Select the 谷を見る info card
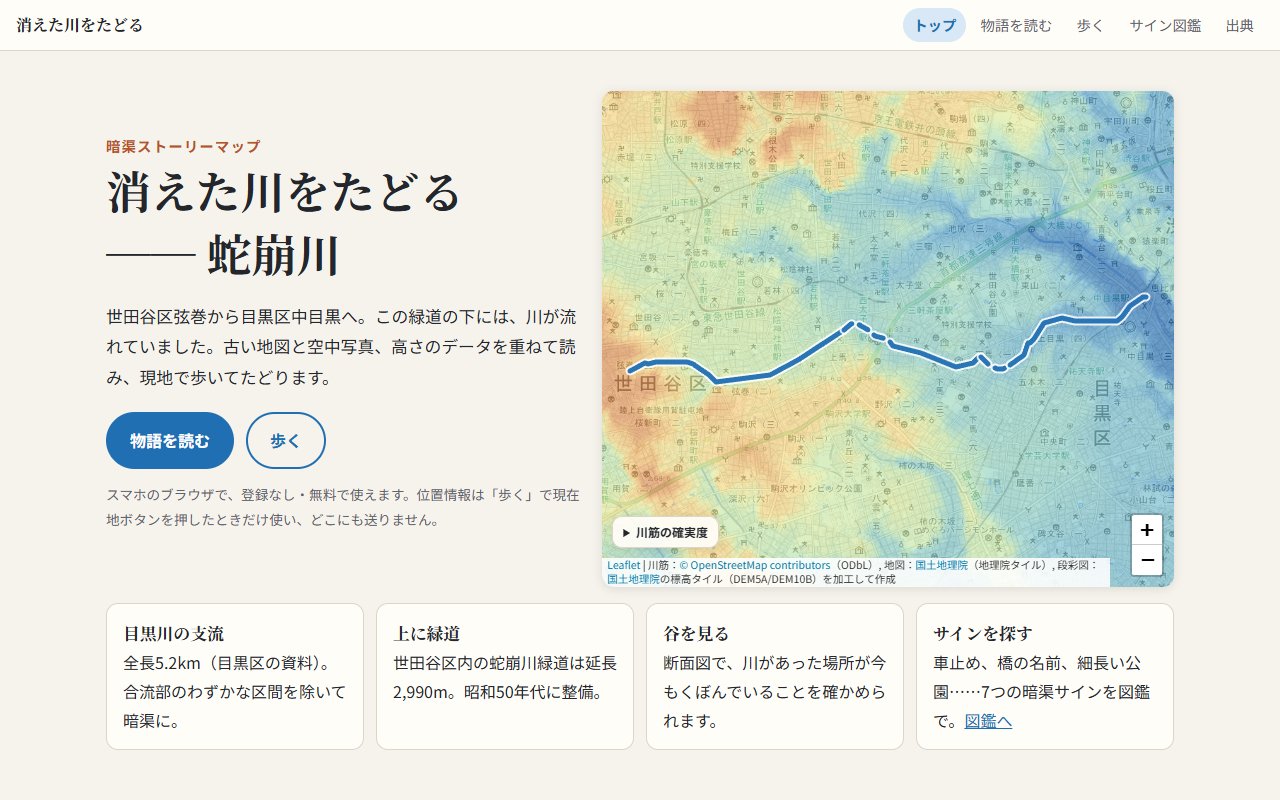1280x800 pixels. [x=775, y=676]
